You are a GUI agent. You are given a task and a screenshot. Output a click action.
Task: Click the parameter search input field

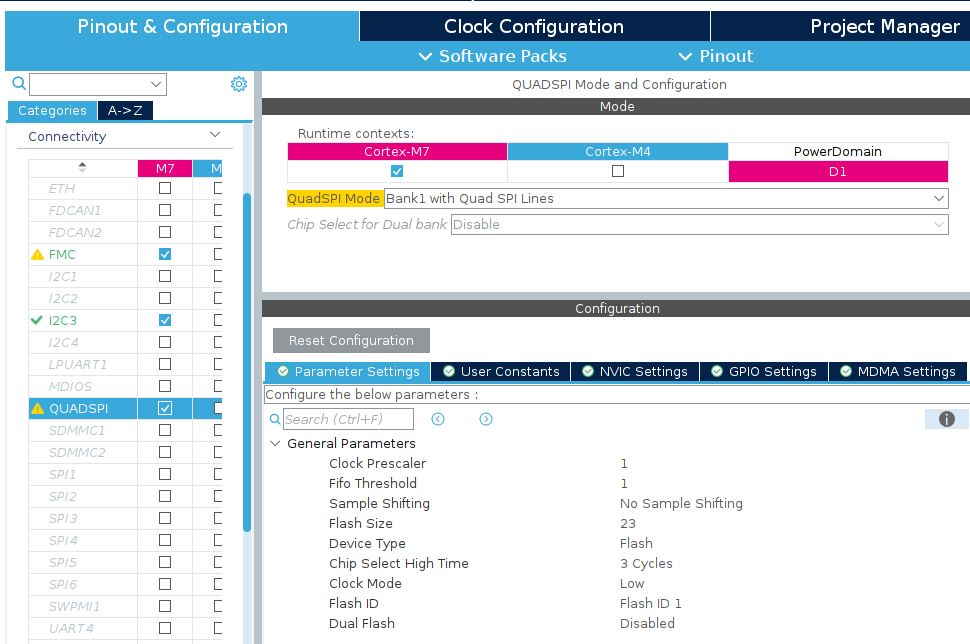coord(348,419)
